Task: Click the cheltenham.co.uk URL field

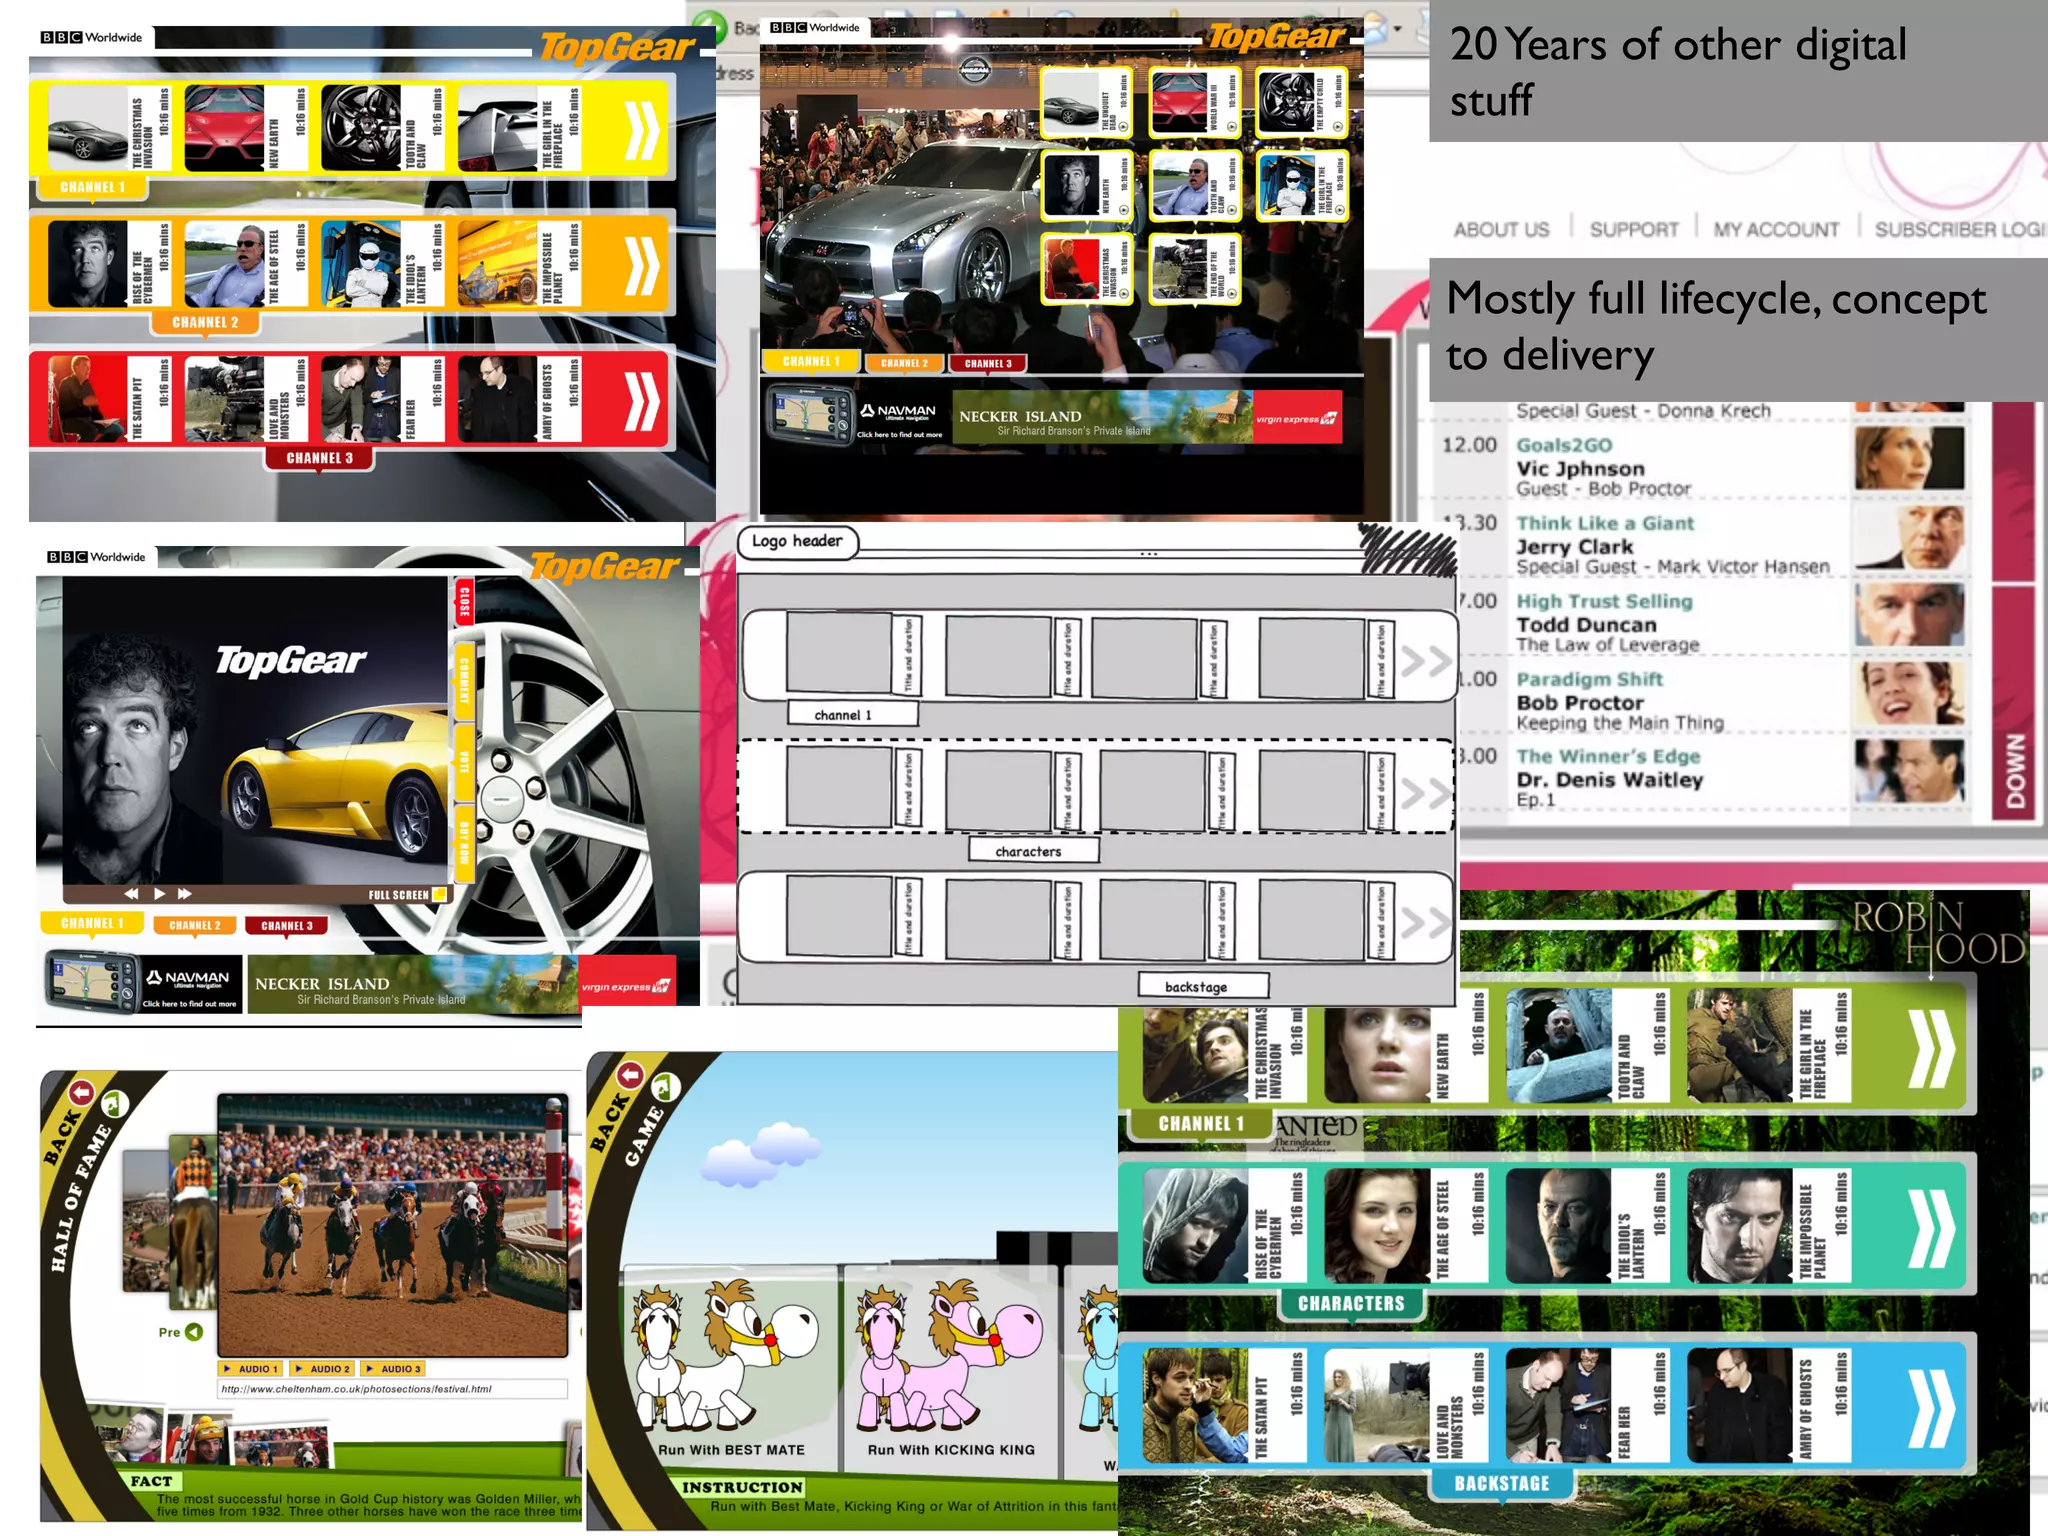Action: click(x=392, y=1389)
